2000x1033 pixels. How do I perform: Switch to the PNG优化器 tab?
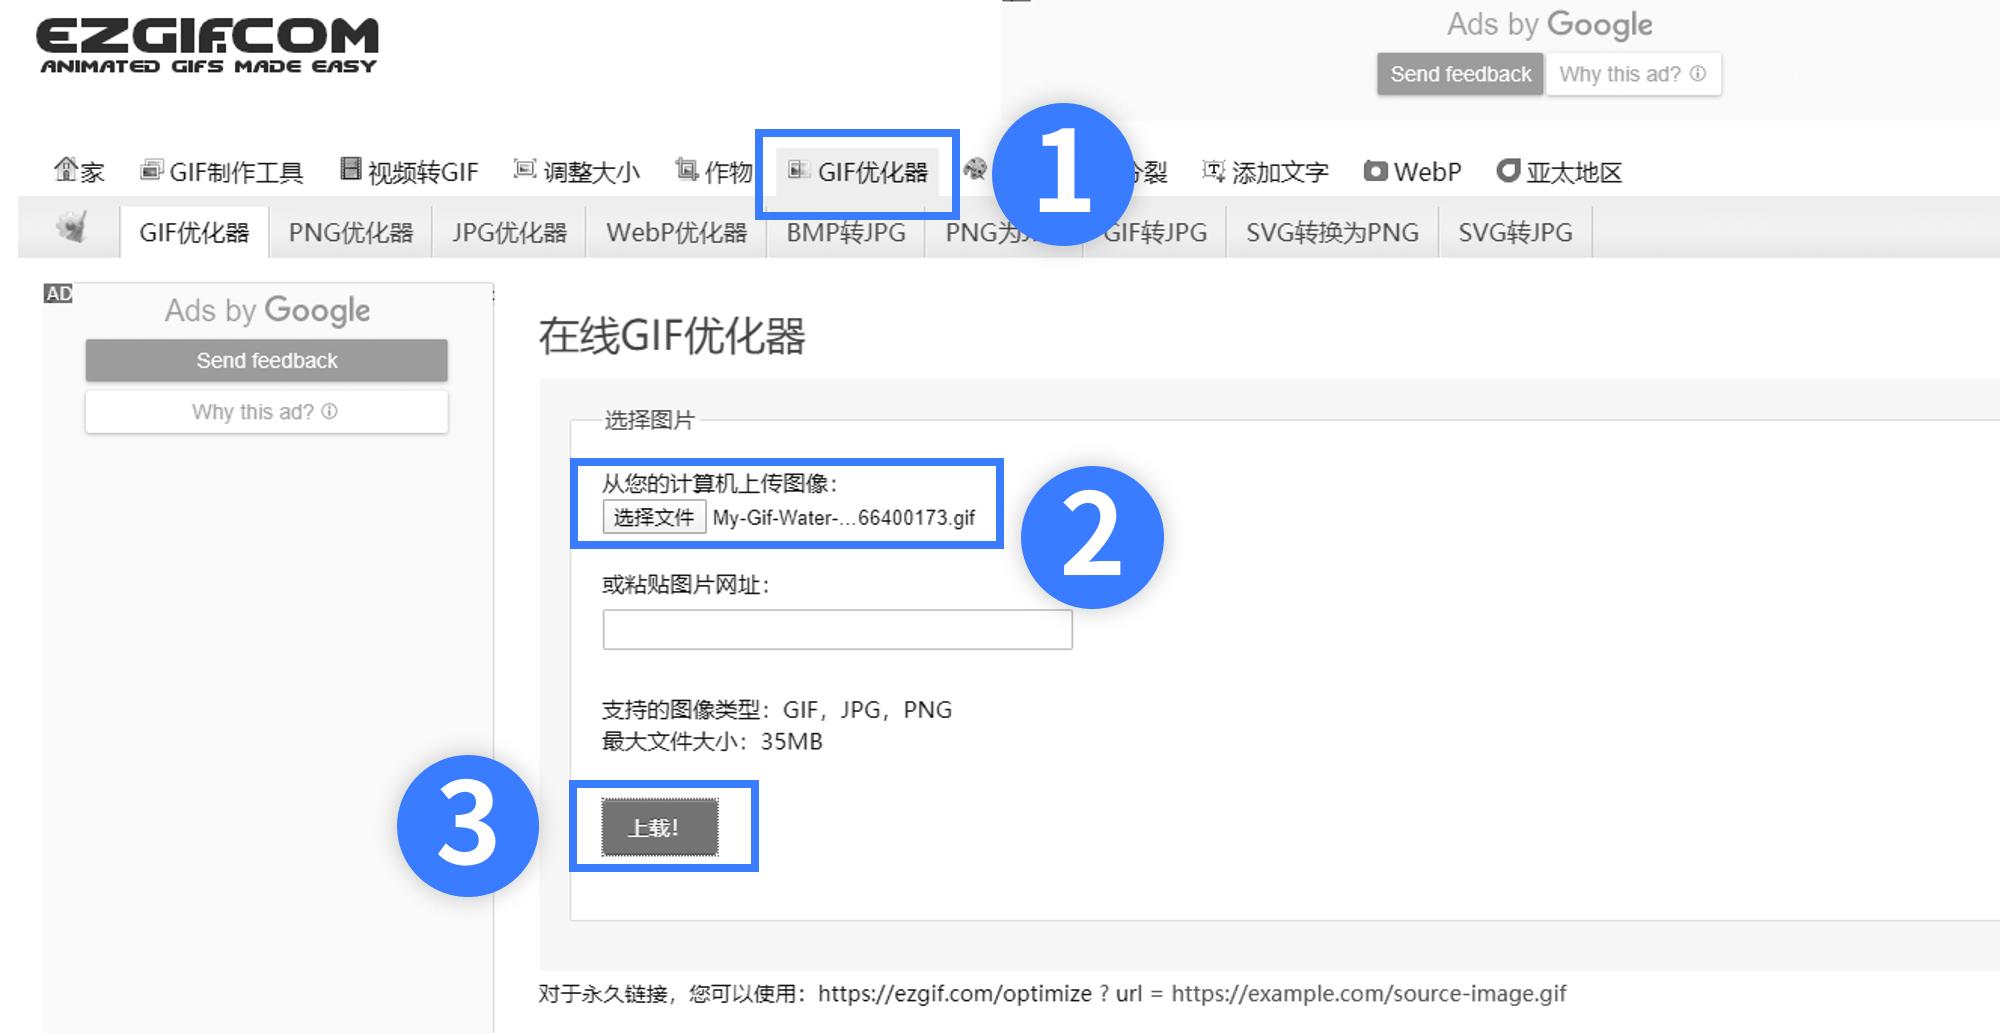(352, 231)
